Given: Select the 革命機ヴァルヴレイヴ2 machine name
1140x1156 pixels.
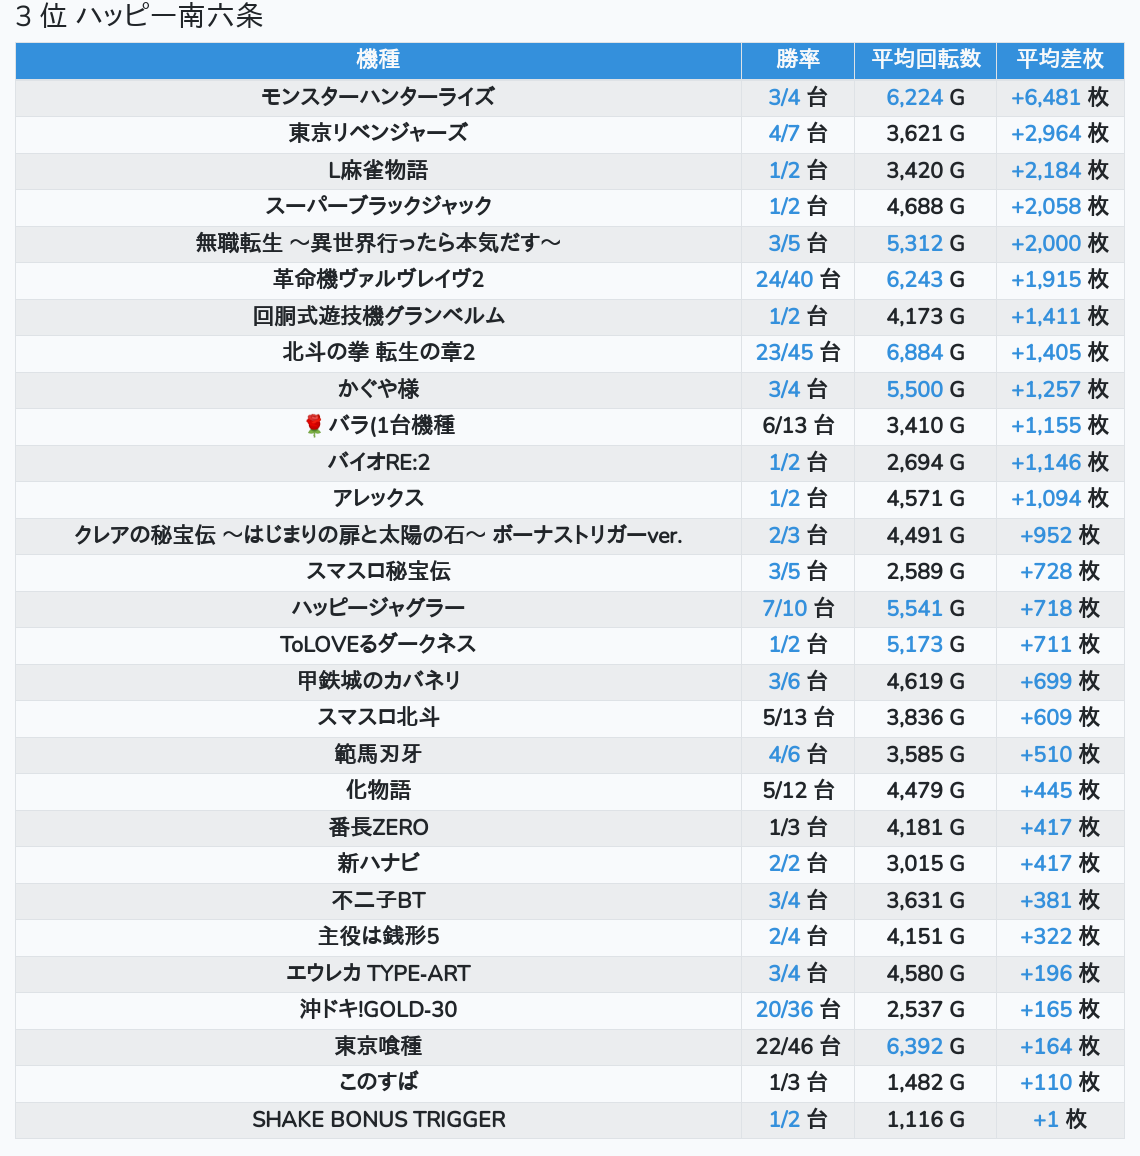Looking at the screenshot, I should click(378, 279).
